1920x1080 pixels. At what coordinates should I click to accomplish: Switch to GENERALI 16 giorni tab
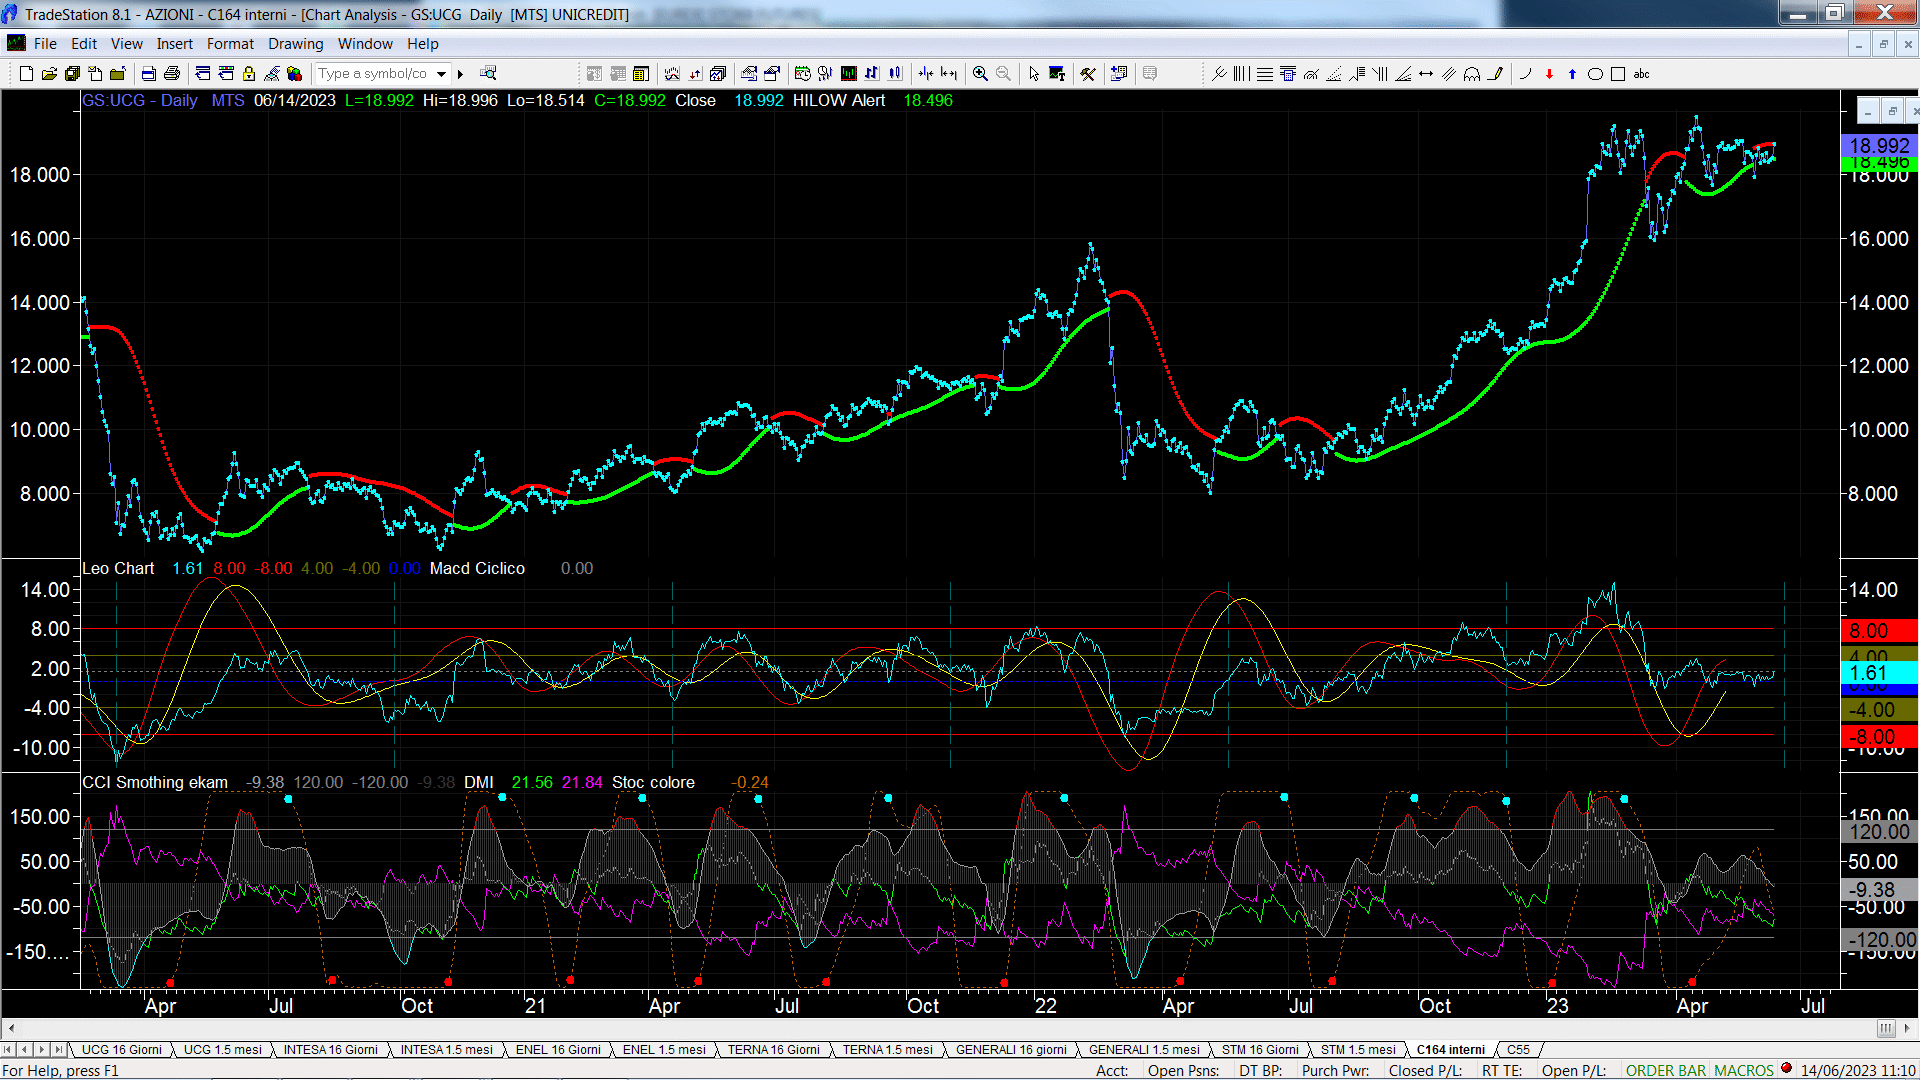1011,1050
